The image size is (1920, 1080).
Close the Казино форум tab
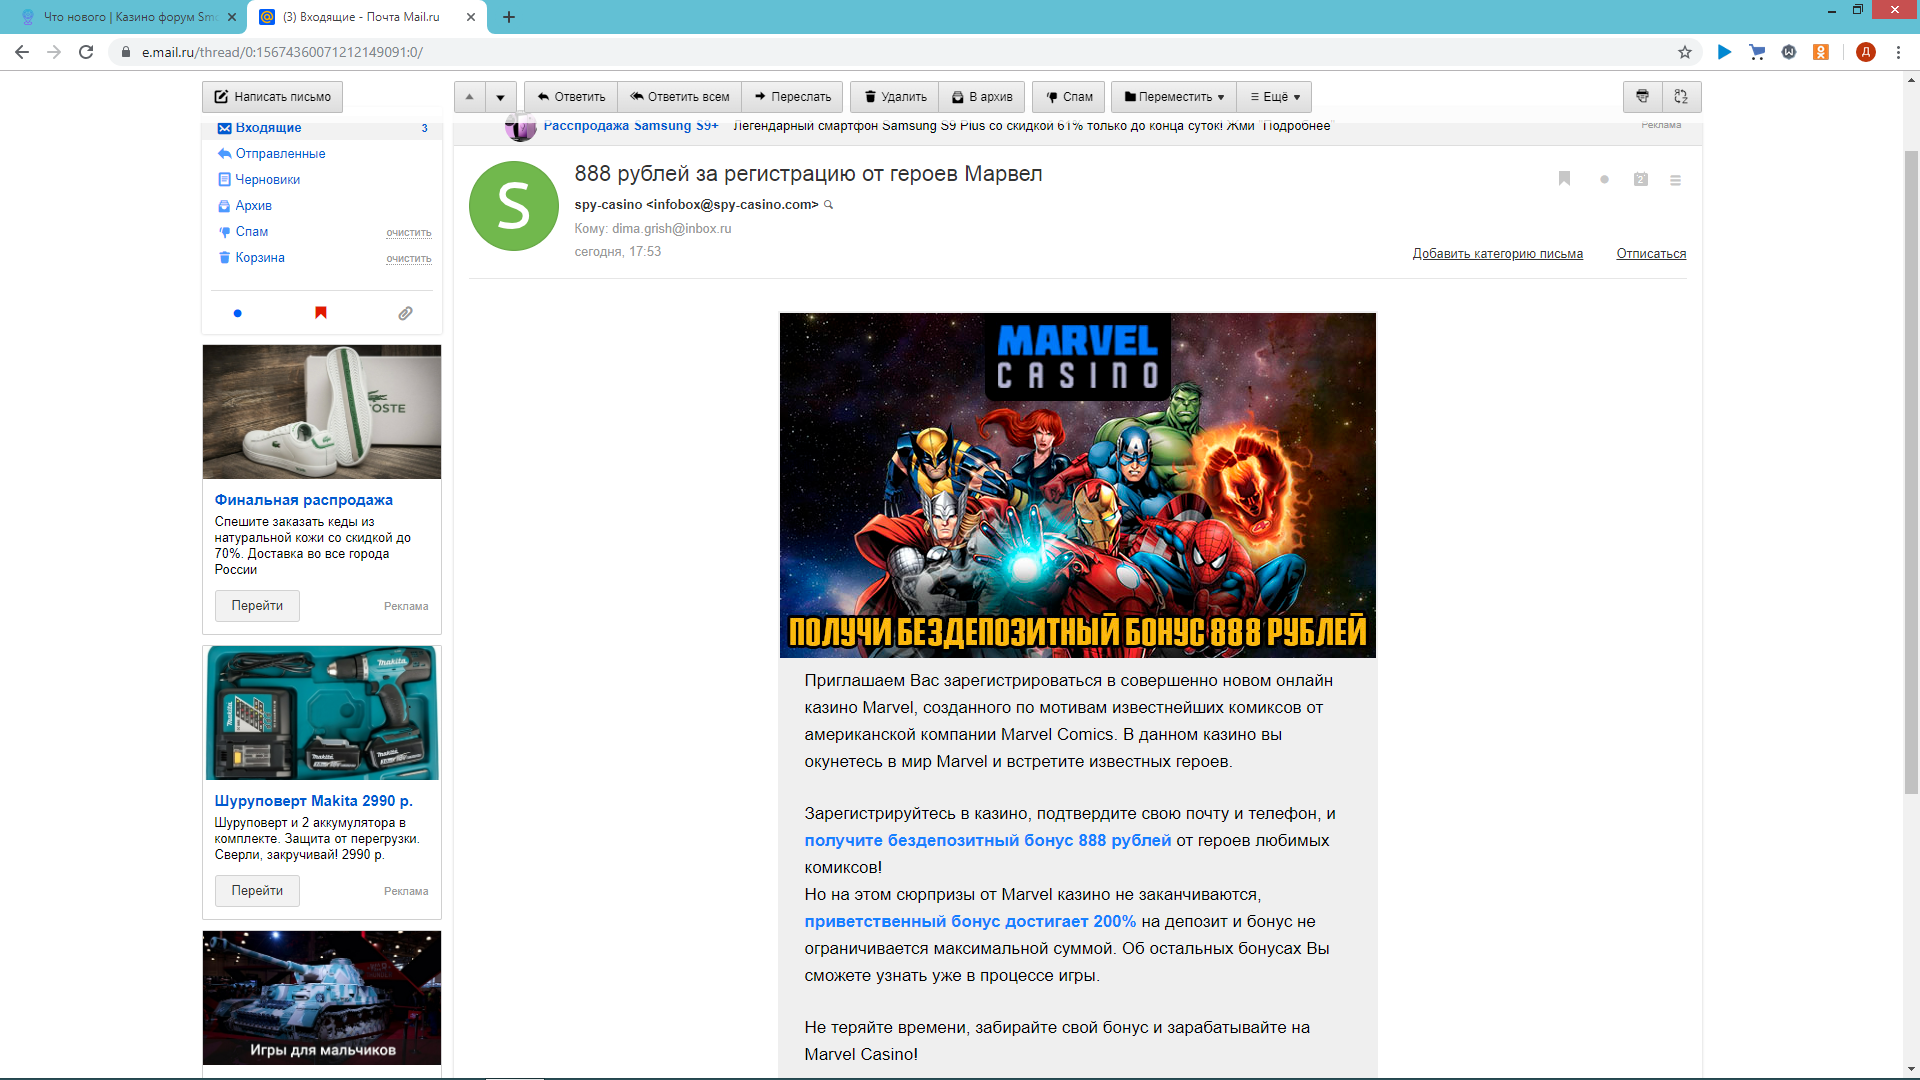point(232,17)
